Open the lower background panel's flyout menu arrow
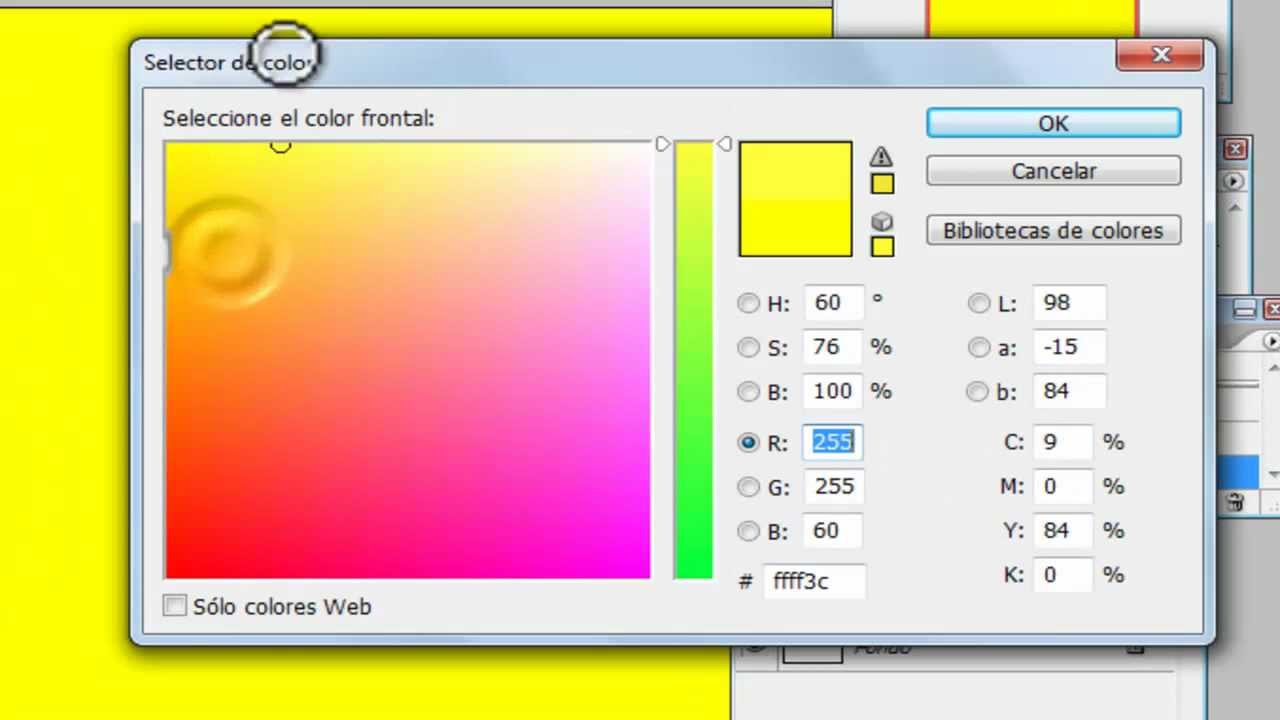 click(1271, 341)
